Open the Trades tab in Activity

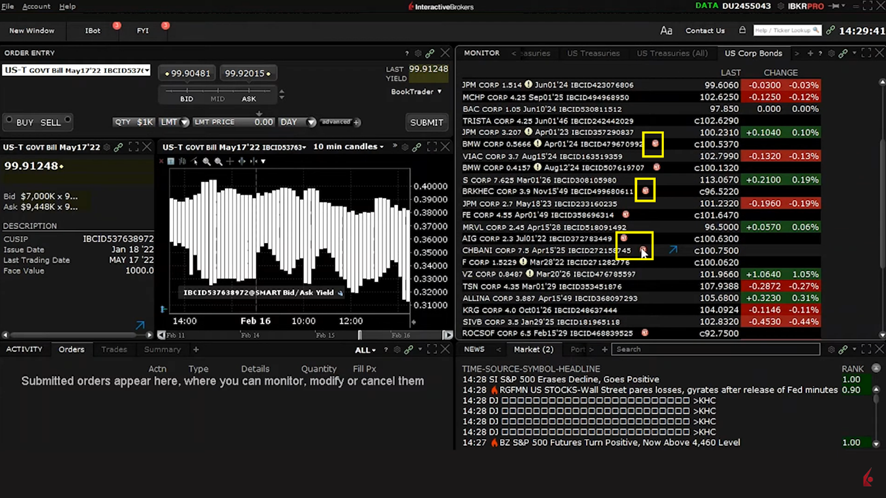tap(114, 350)
